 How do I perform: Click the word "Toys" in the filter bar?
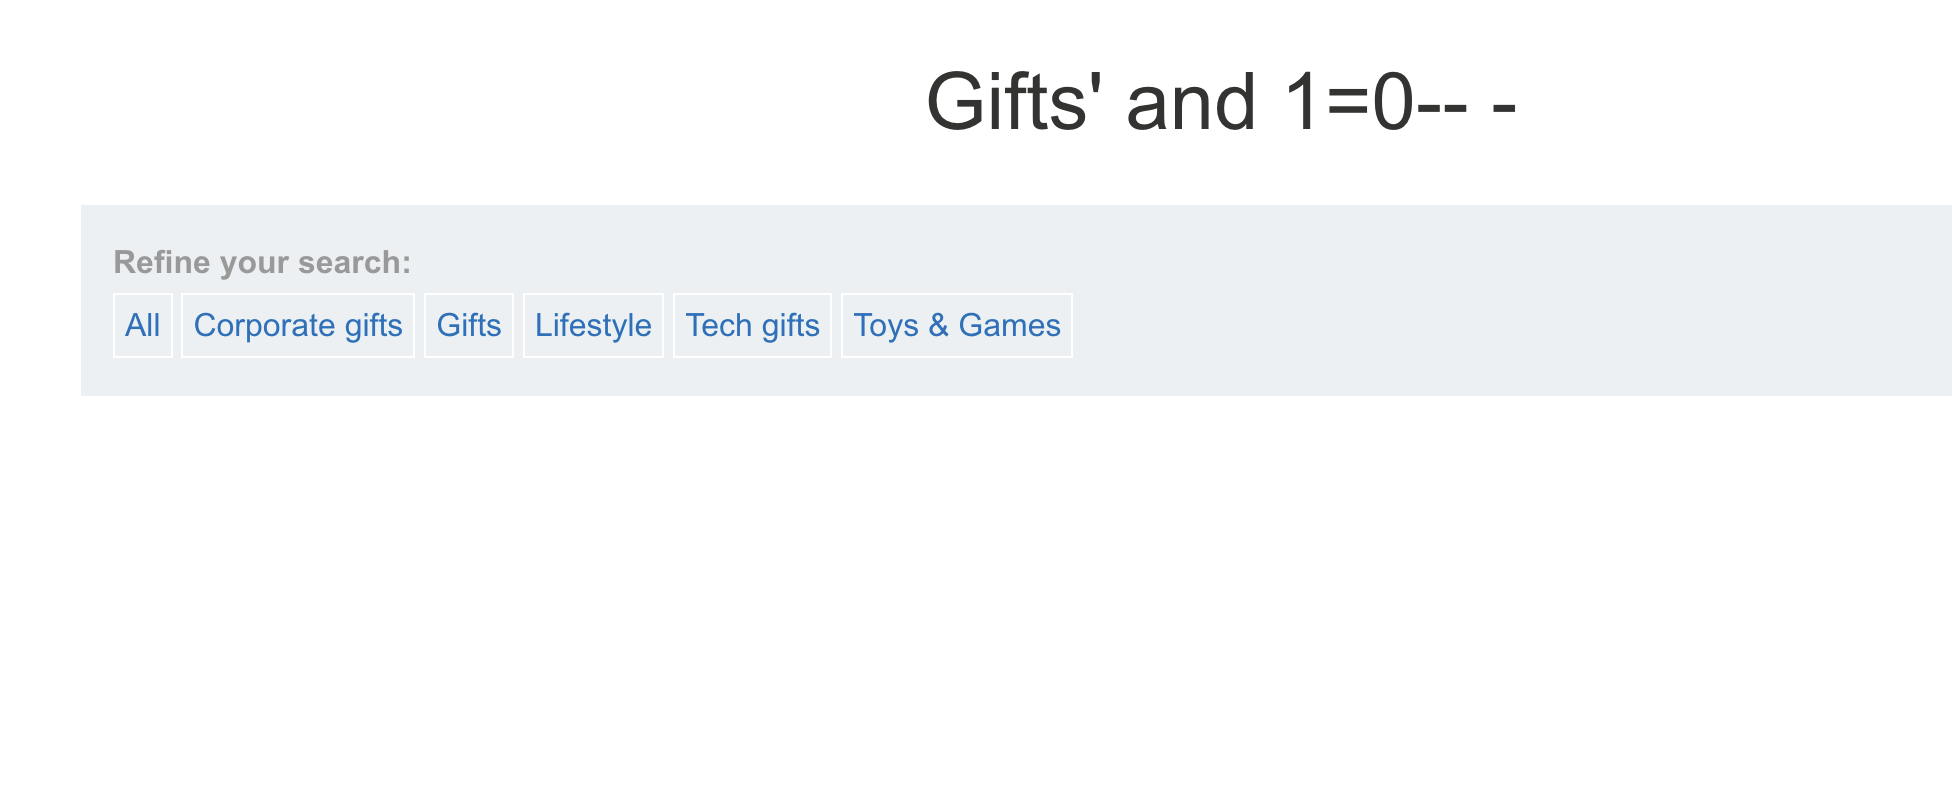tap(886, 325)
